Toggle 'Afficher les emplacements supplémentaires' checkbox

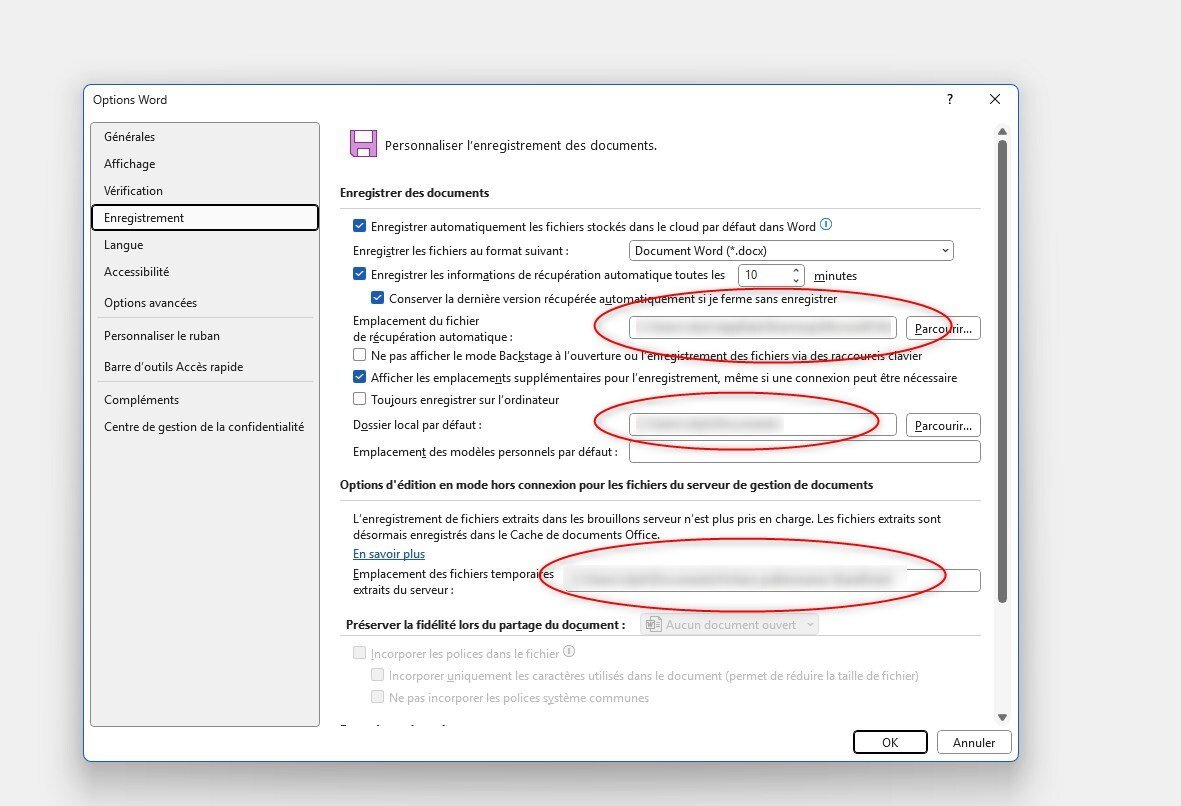pos(359,377)
